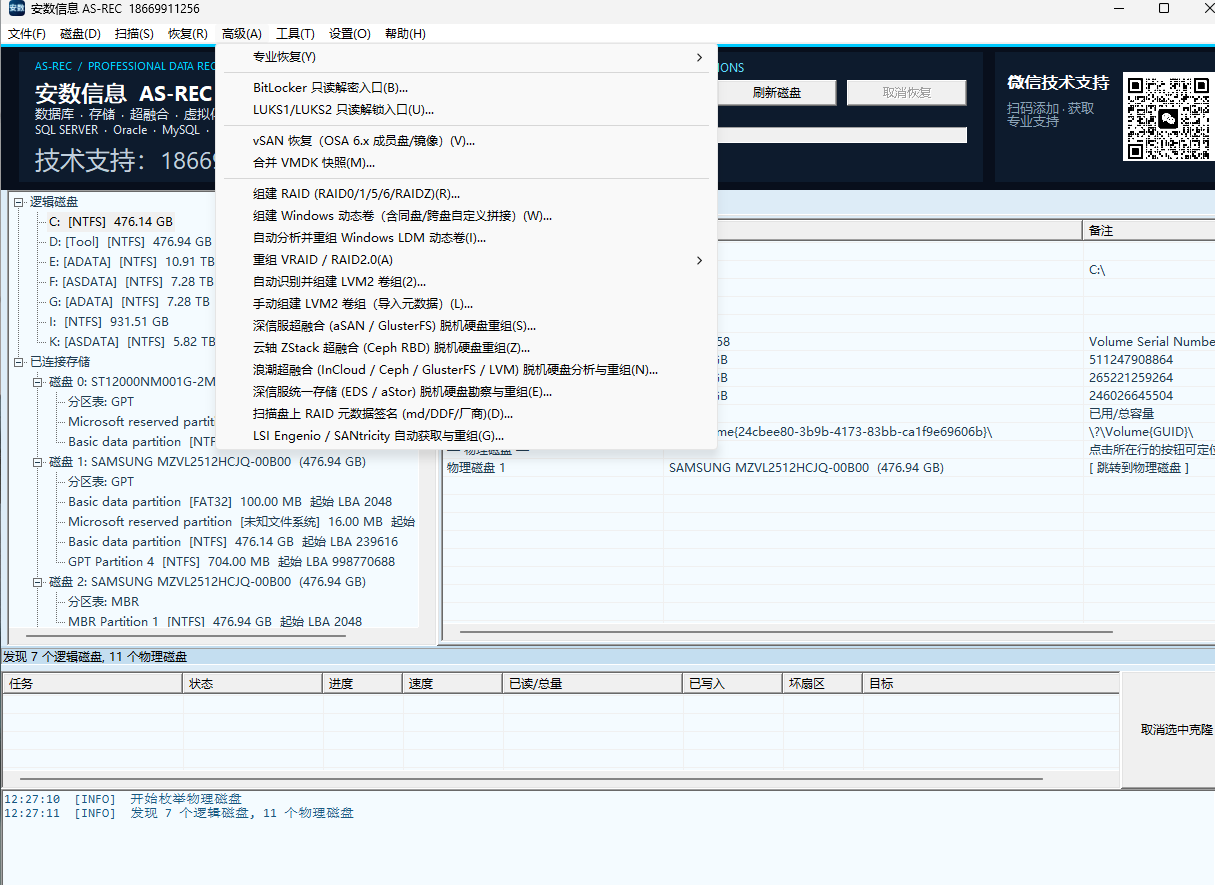1215x885 pixels.
Task: Click the 刷新磁盘 button
Action: coord(777,93)
